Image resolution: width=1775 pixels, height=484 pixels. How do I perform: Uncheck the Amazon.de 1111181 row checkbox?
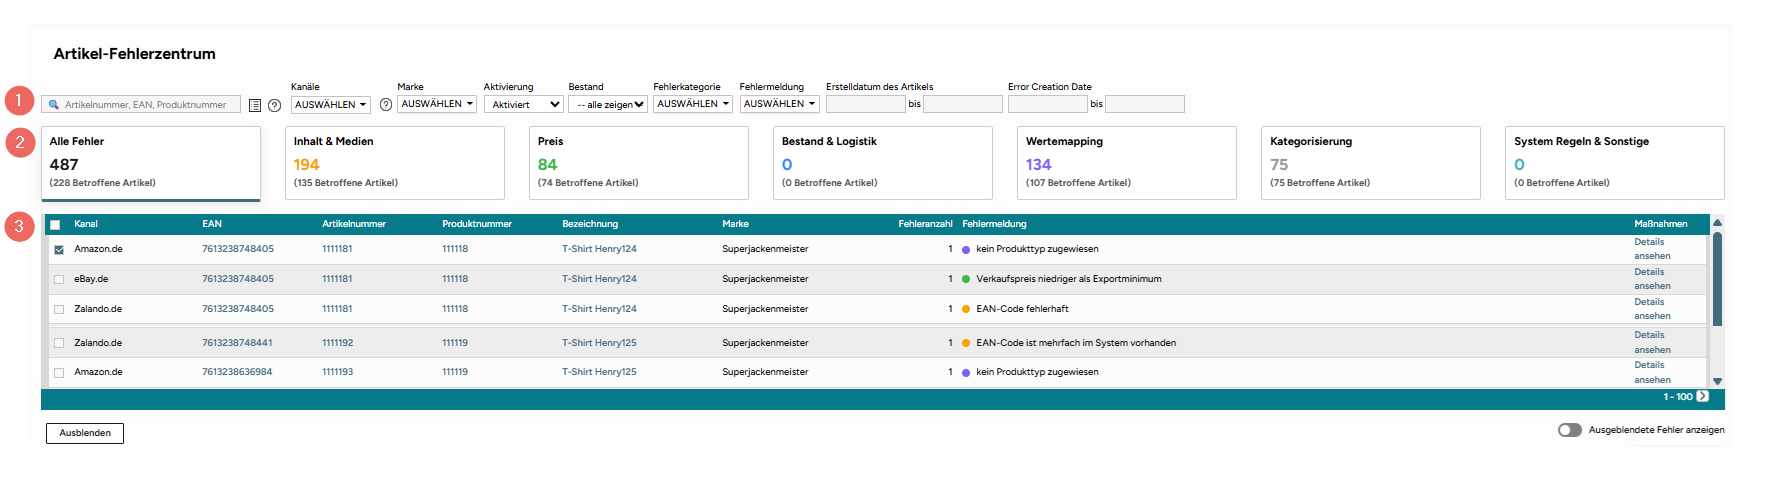tap(59, 250)
